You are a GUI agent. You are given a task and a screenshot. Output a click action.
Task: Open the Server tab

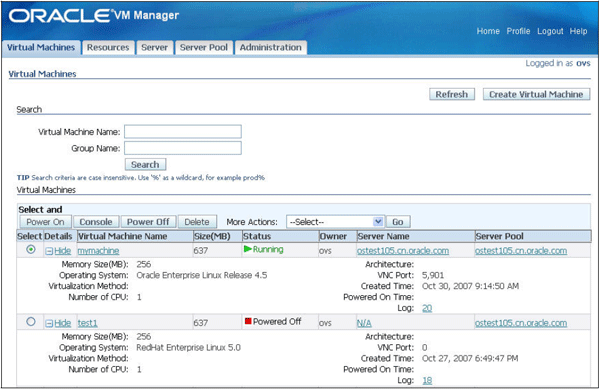coord(155,47)
